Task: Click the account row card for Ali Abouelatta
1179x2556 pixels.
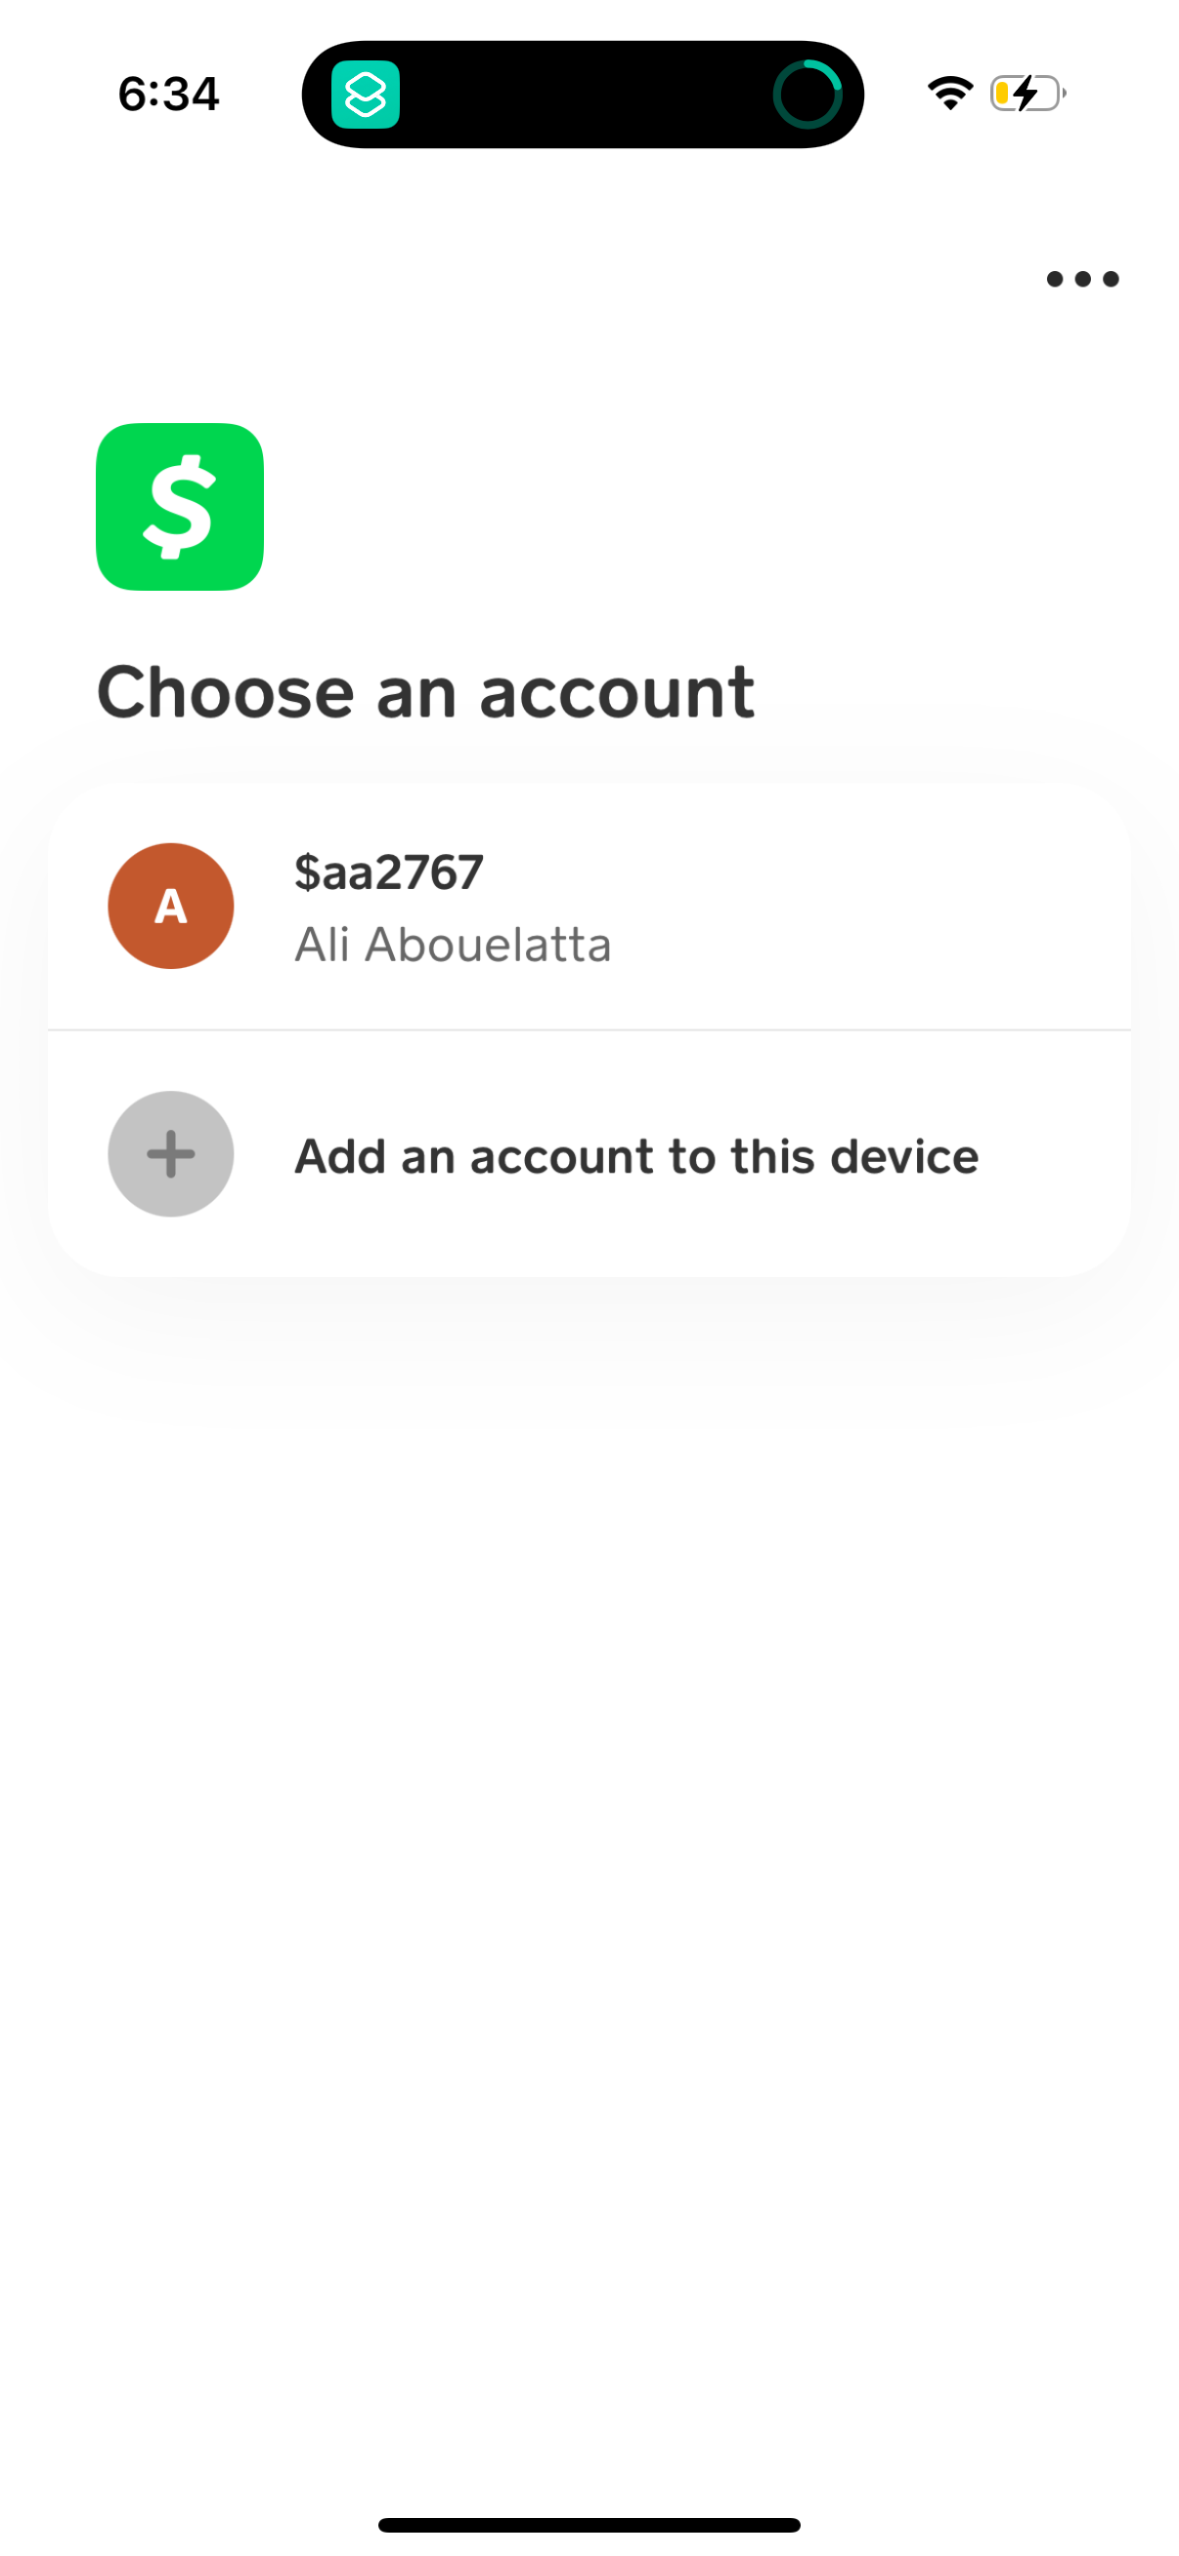Action: click(x=588, y=905)
